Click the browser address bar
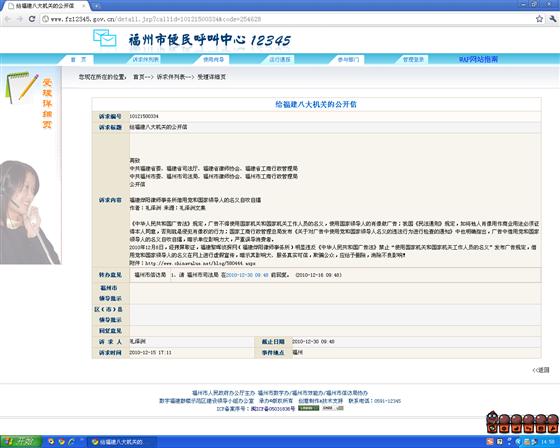Screen dimensions: 560x448 (x=286, y=19)
